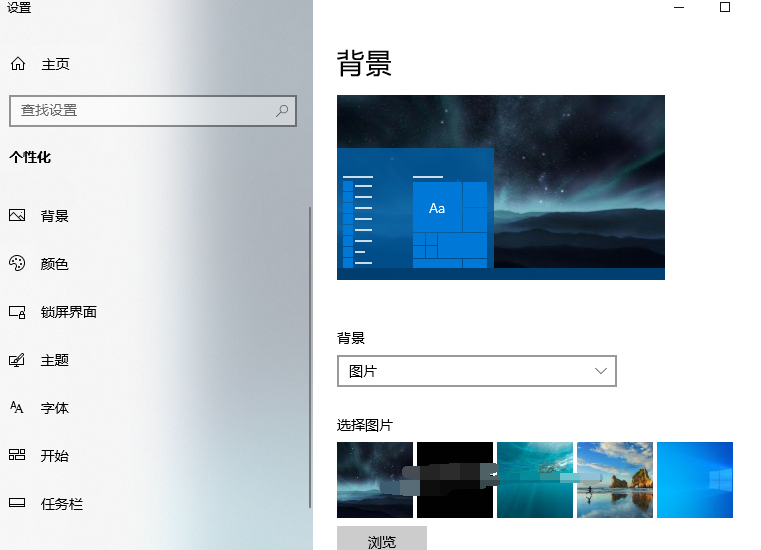Choose the black dark wallpaper thumbnail
The height and width of the screenshot is (550, 761).
(455, 480)
